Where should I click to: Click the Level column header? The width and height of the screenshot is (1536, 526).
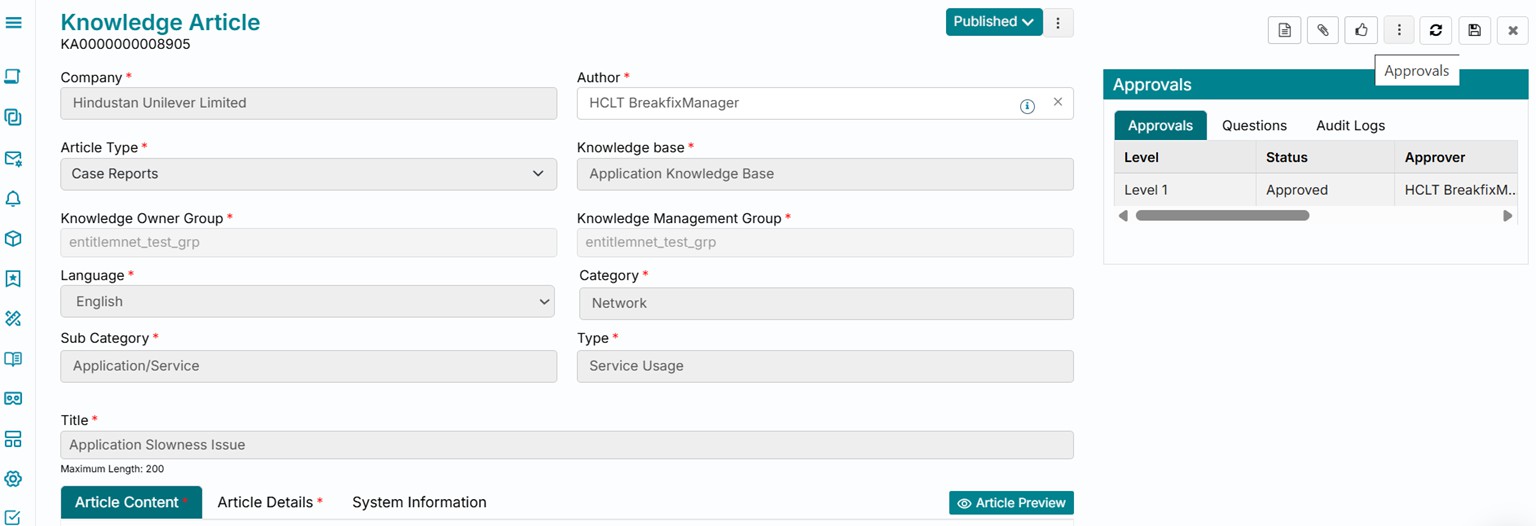coord(1185,157)
